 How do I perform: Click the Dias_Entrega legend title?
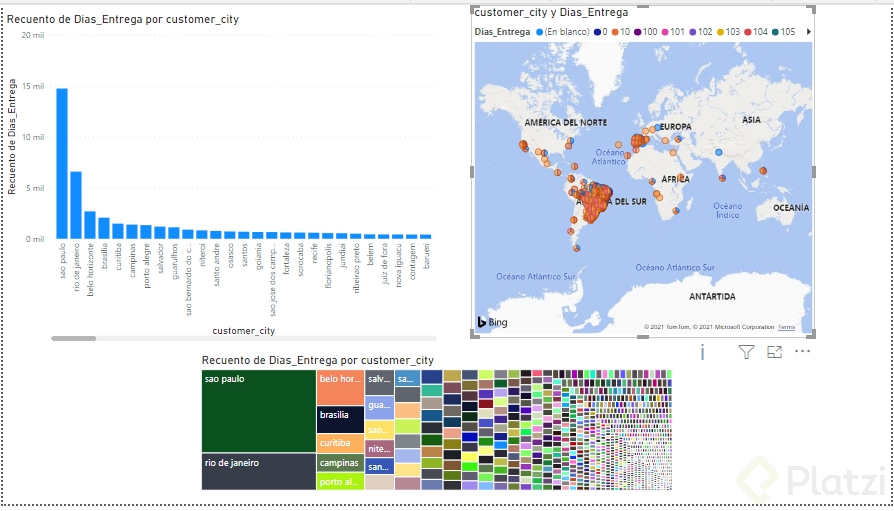[x=502, y=32]
